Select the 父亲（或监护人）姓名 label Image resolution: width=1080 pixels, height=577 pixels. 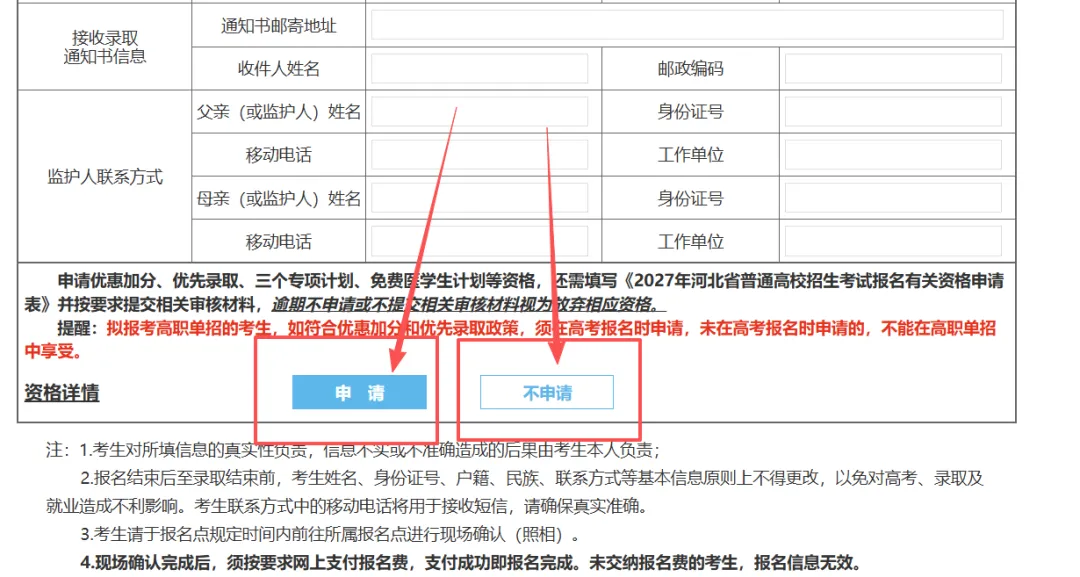[x=278, y=112]
